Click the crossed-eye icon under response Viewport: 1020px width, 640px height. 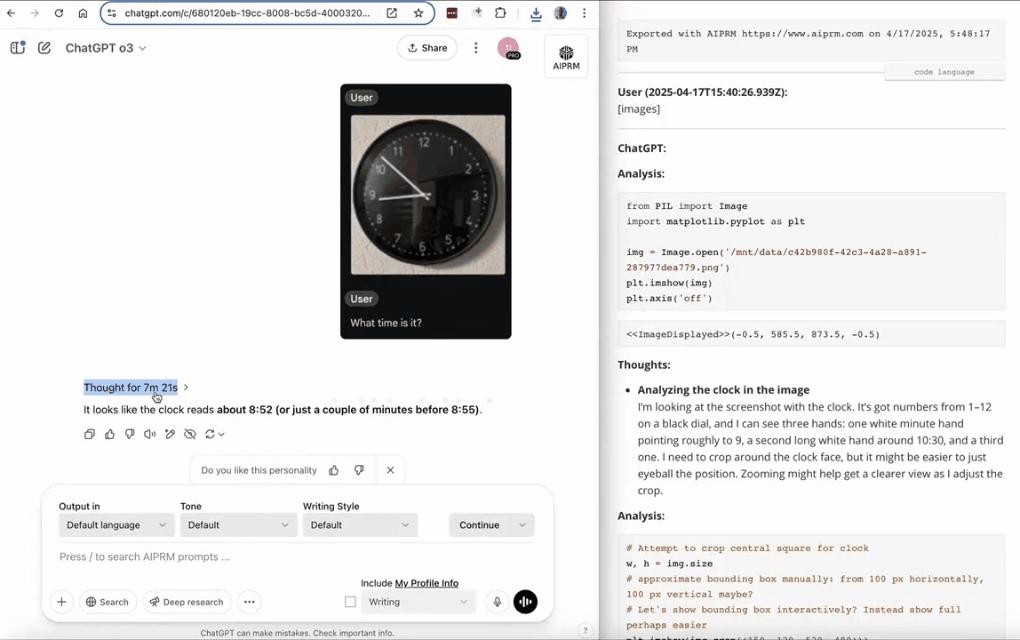click(190, 434)
